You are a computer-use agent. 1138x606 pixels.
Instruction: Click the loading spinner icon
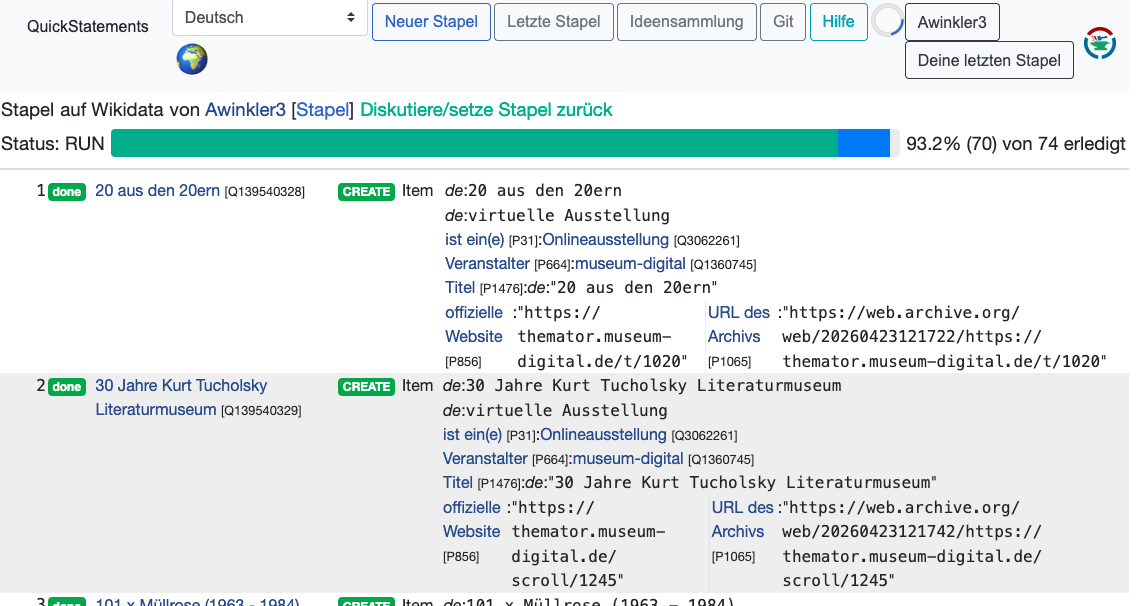coord(886,21)
